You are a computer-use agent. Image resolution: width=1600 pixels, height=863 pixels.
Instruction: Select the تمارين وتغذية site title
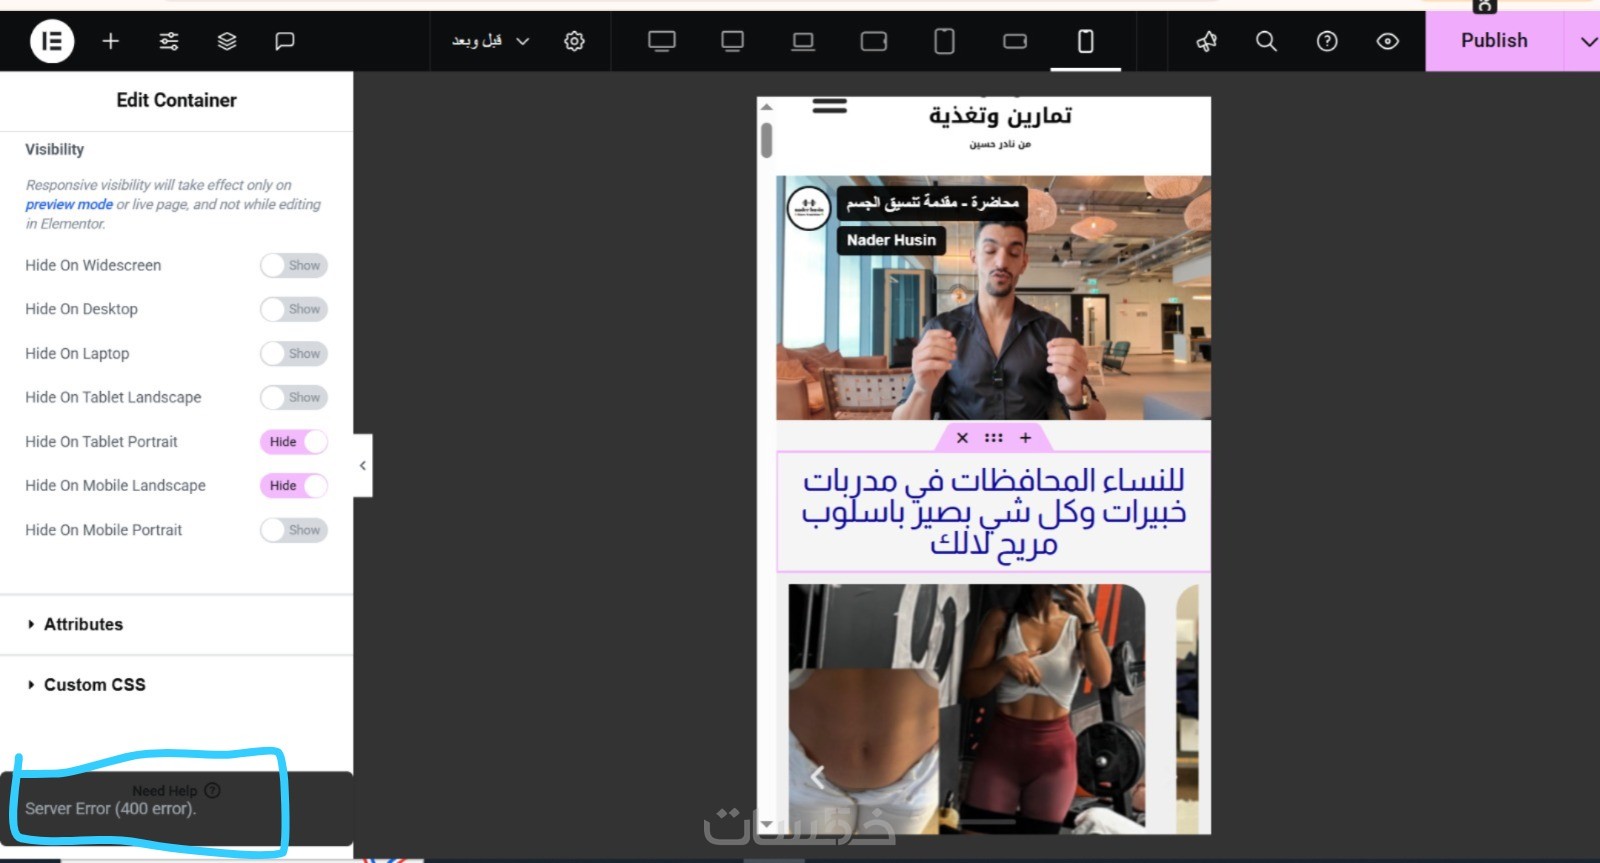1000,116
